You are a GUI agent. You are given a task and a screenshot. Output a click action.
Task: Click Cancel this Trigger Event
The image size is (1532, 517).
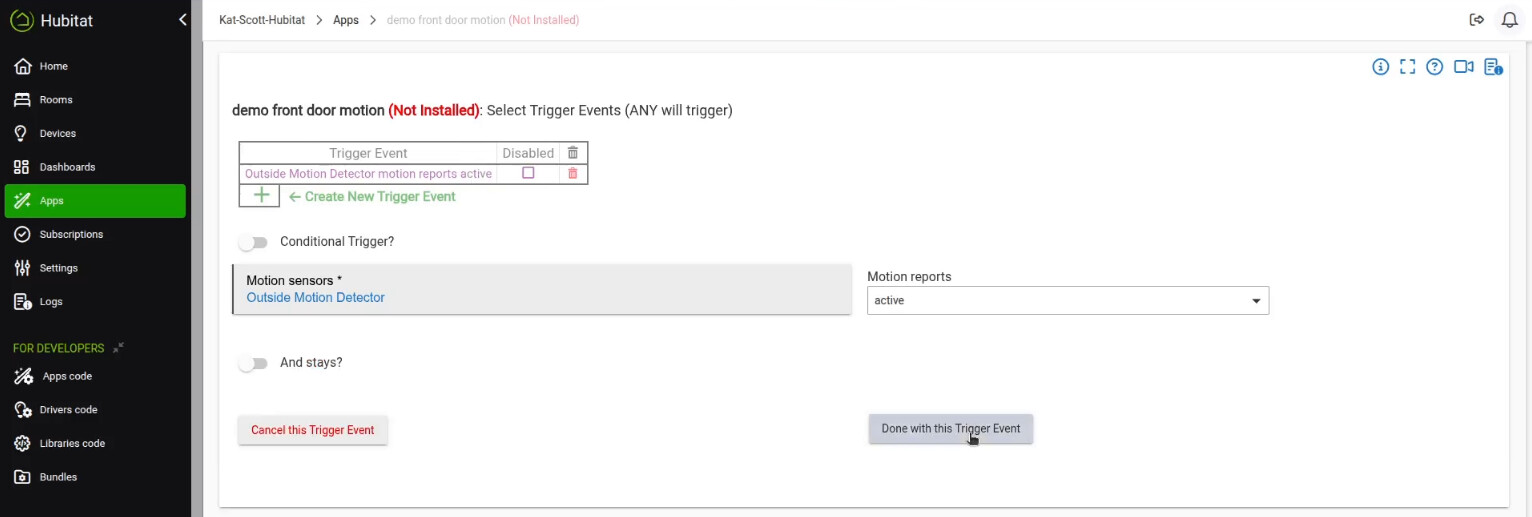[x=312, y=430]
